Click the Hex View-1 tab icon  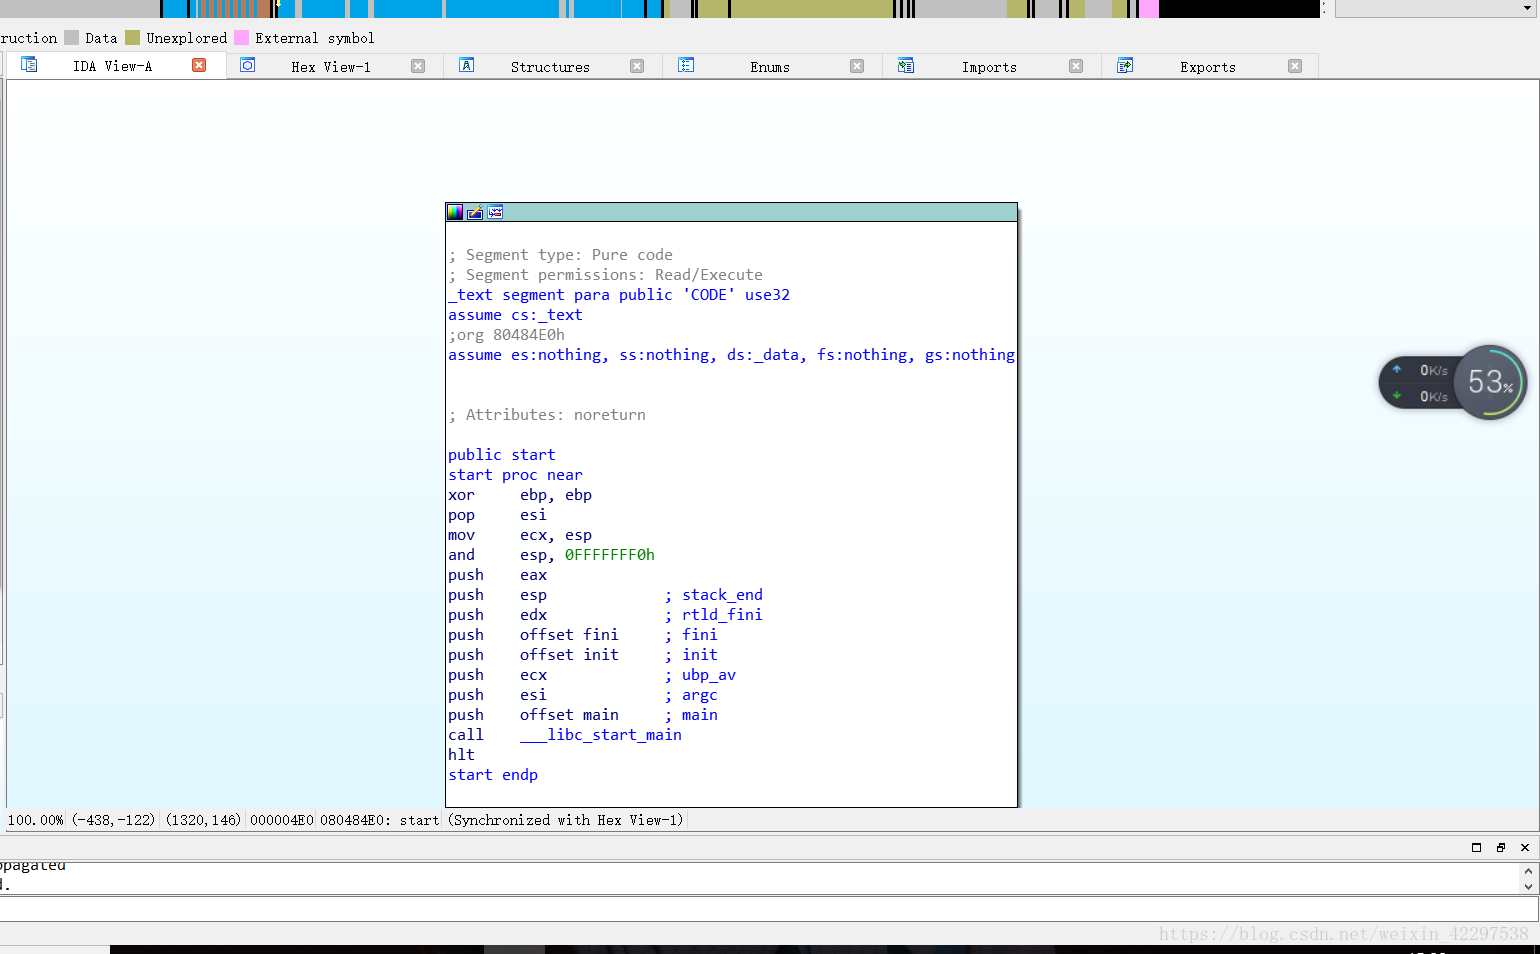point(248,65)
